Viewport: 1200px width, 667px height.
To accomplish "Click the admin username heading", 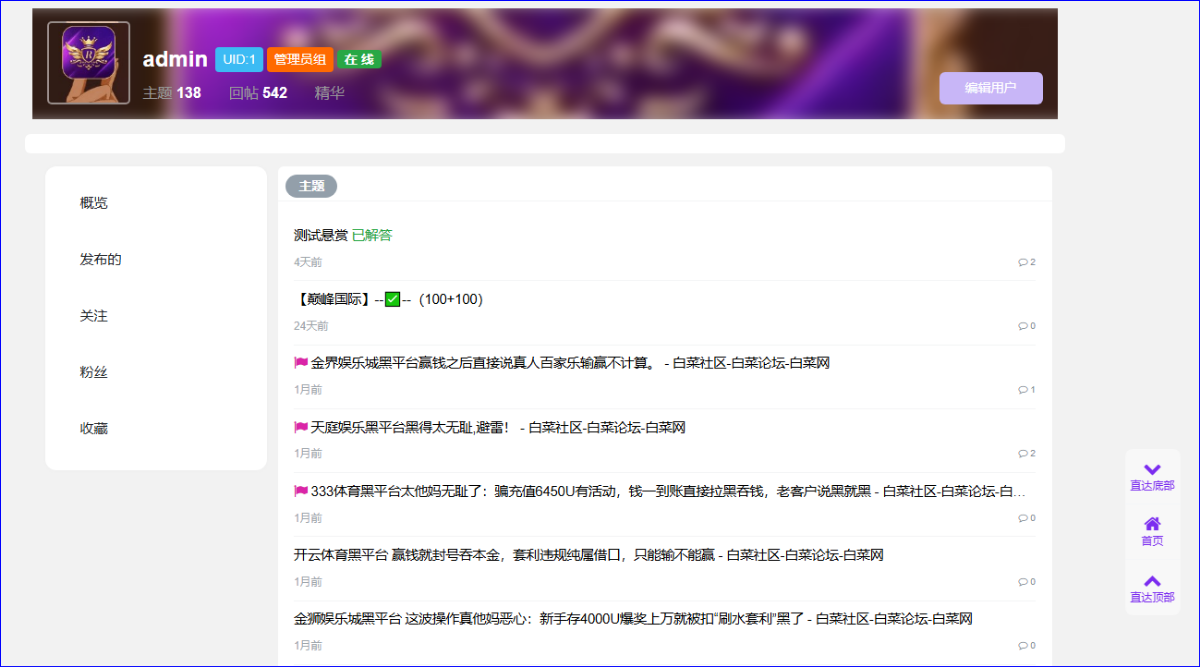I will pos(175,59).
